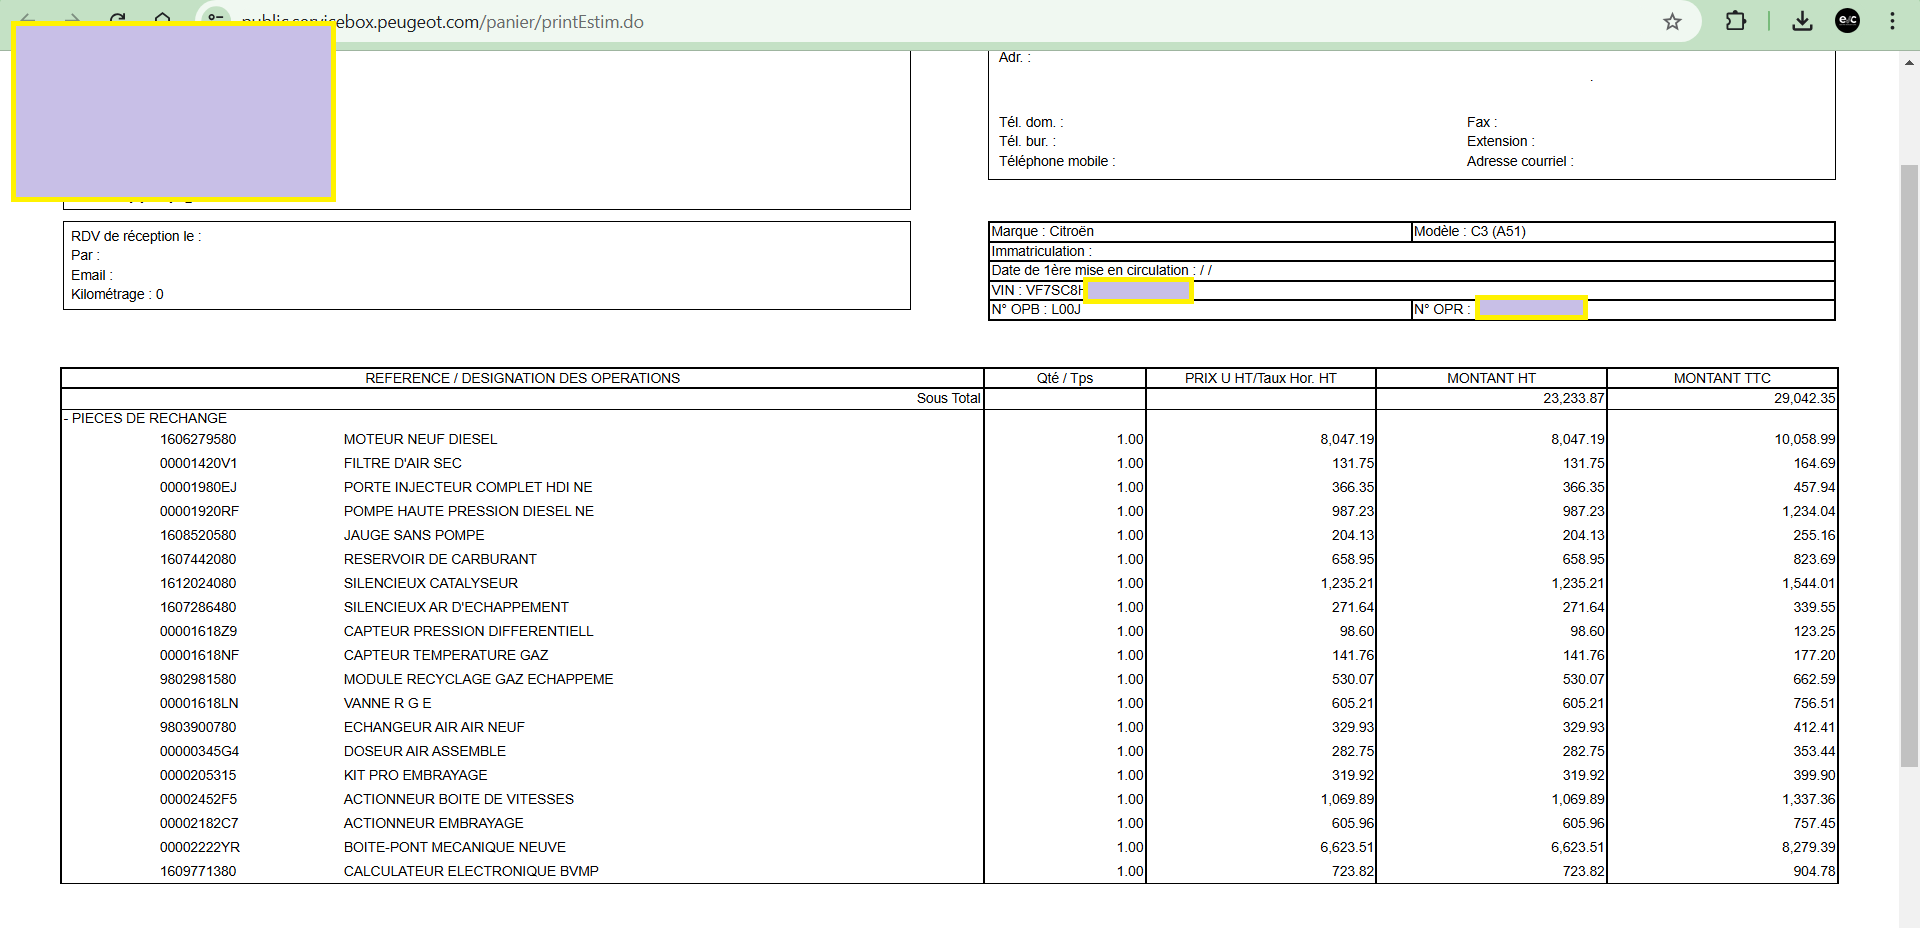
Task: Select VANNE R G E designation
Action: (x=388, y=703)
